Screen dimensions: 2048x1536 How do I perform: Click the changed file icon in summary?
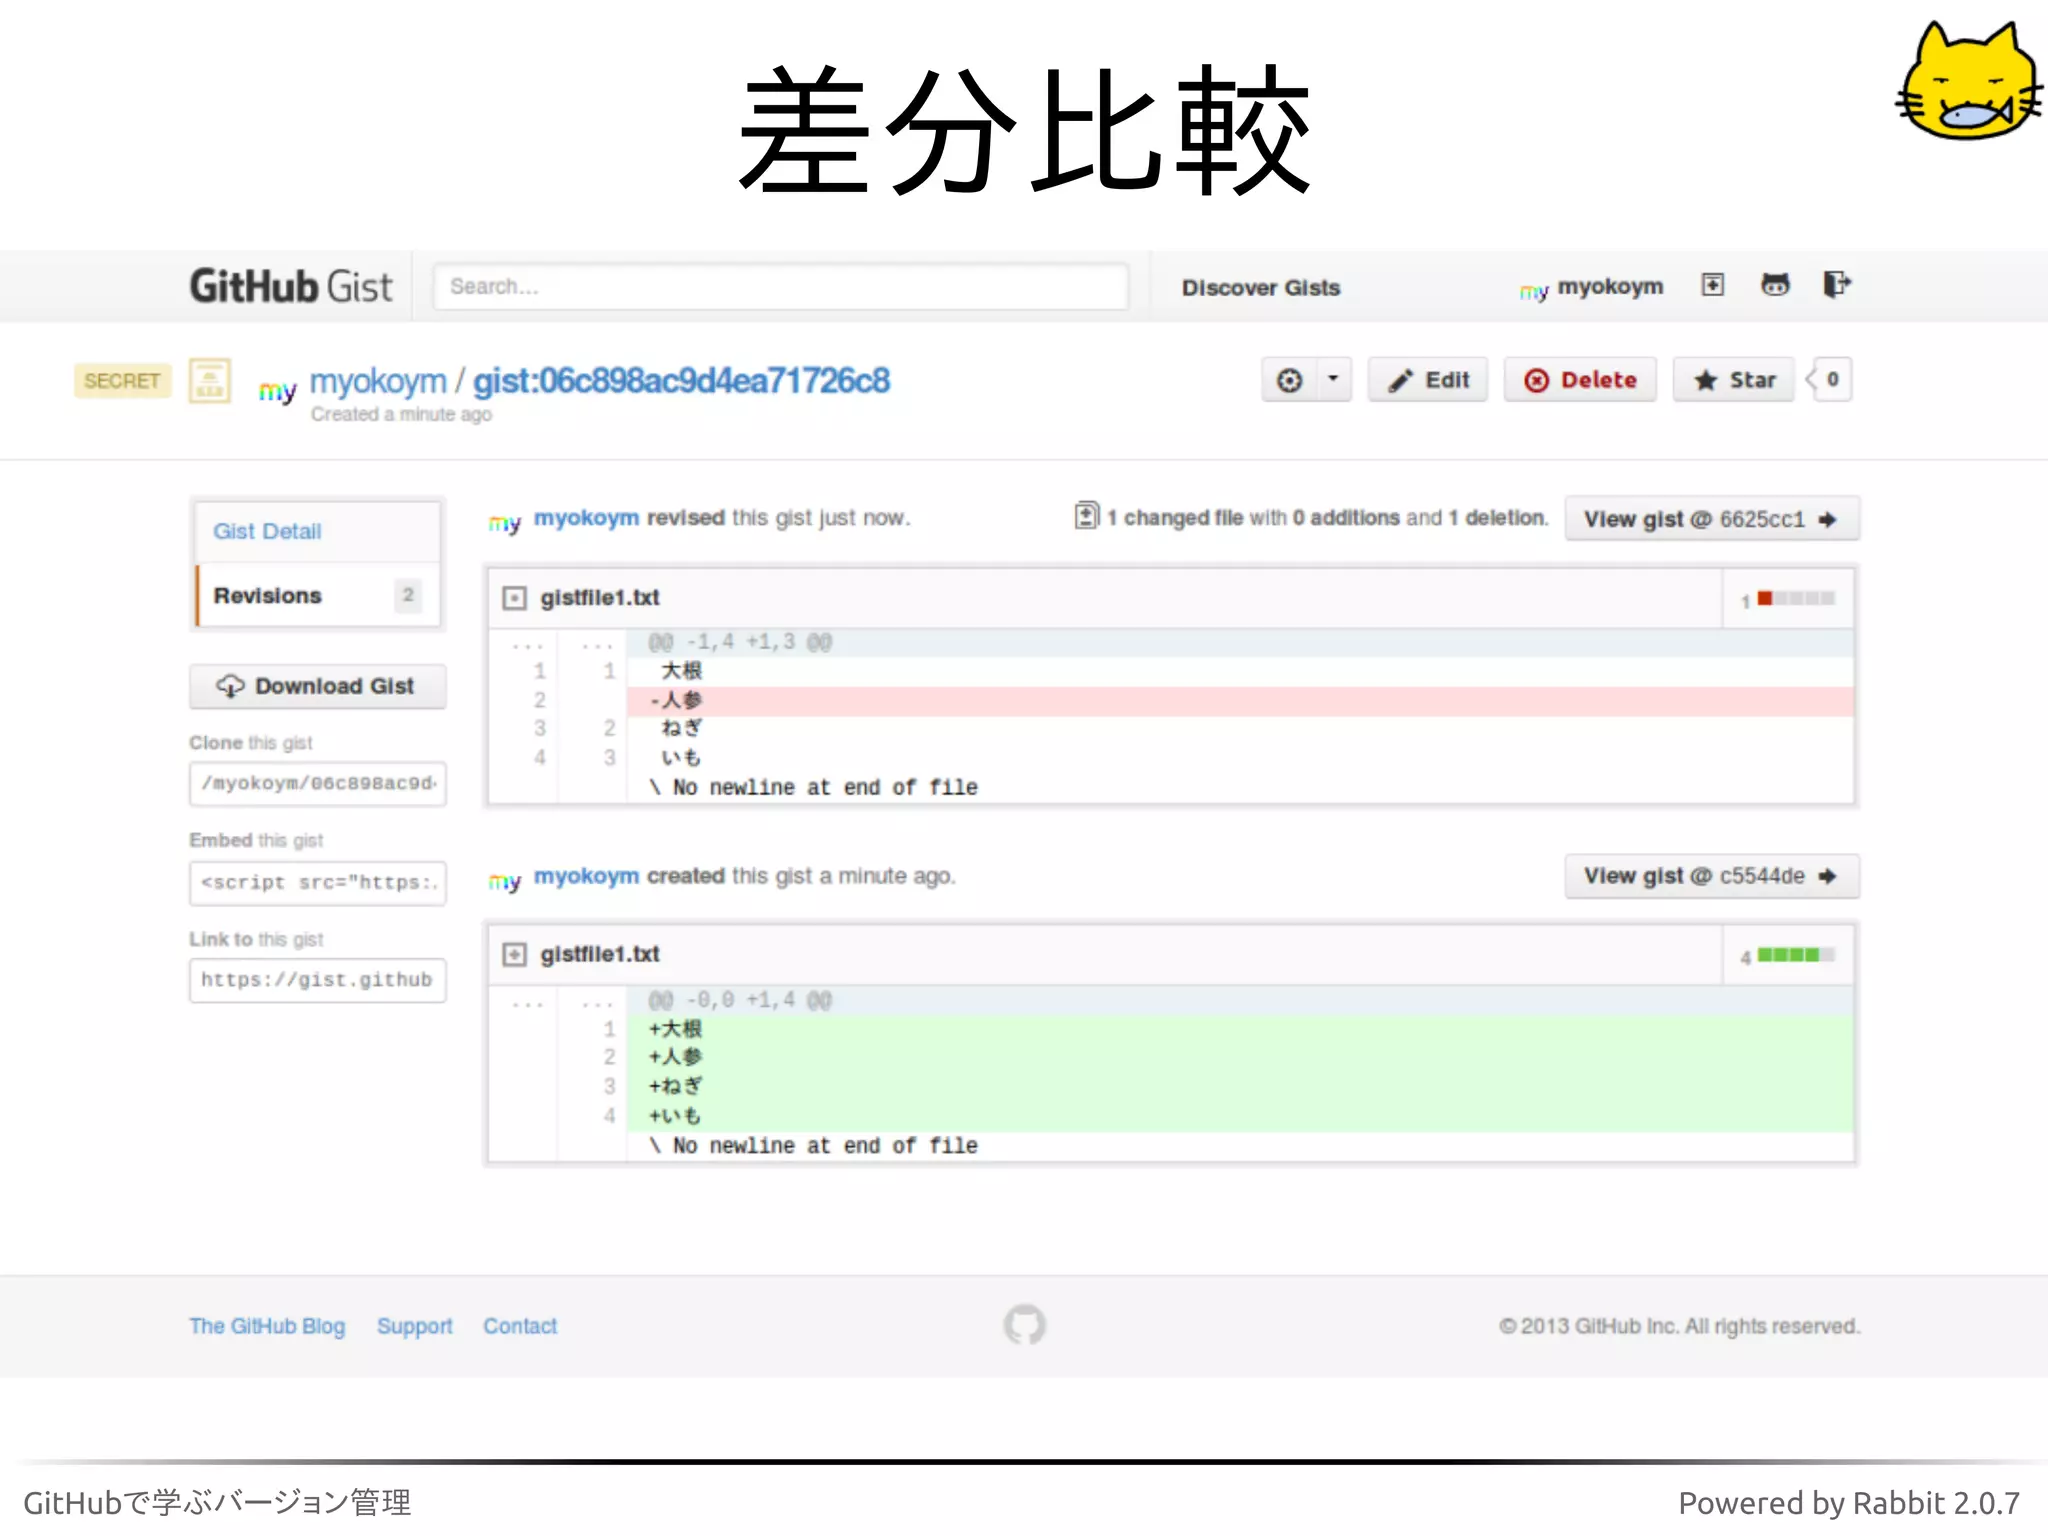[1086, 516]
